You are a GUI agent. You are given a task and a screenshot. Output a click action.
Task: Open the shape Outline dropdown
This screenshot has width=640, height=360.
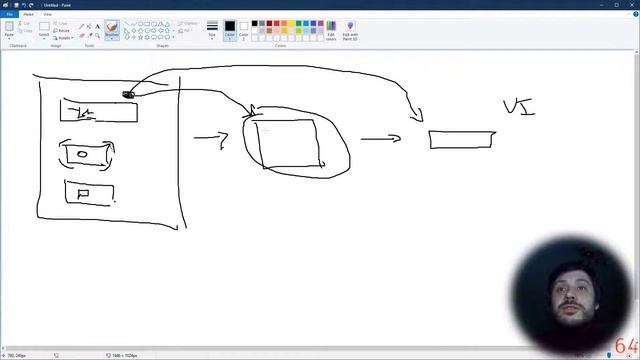tap(188, 24)
